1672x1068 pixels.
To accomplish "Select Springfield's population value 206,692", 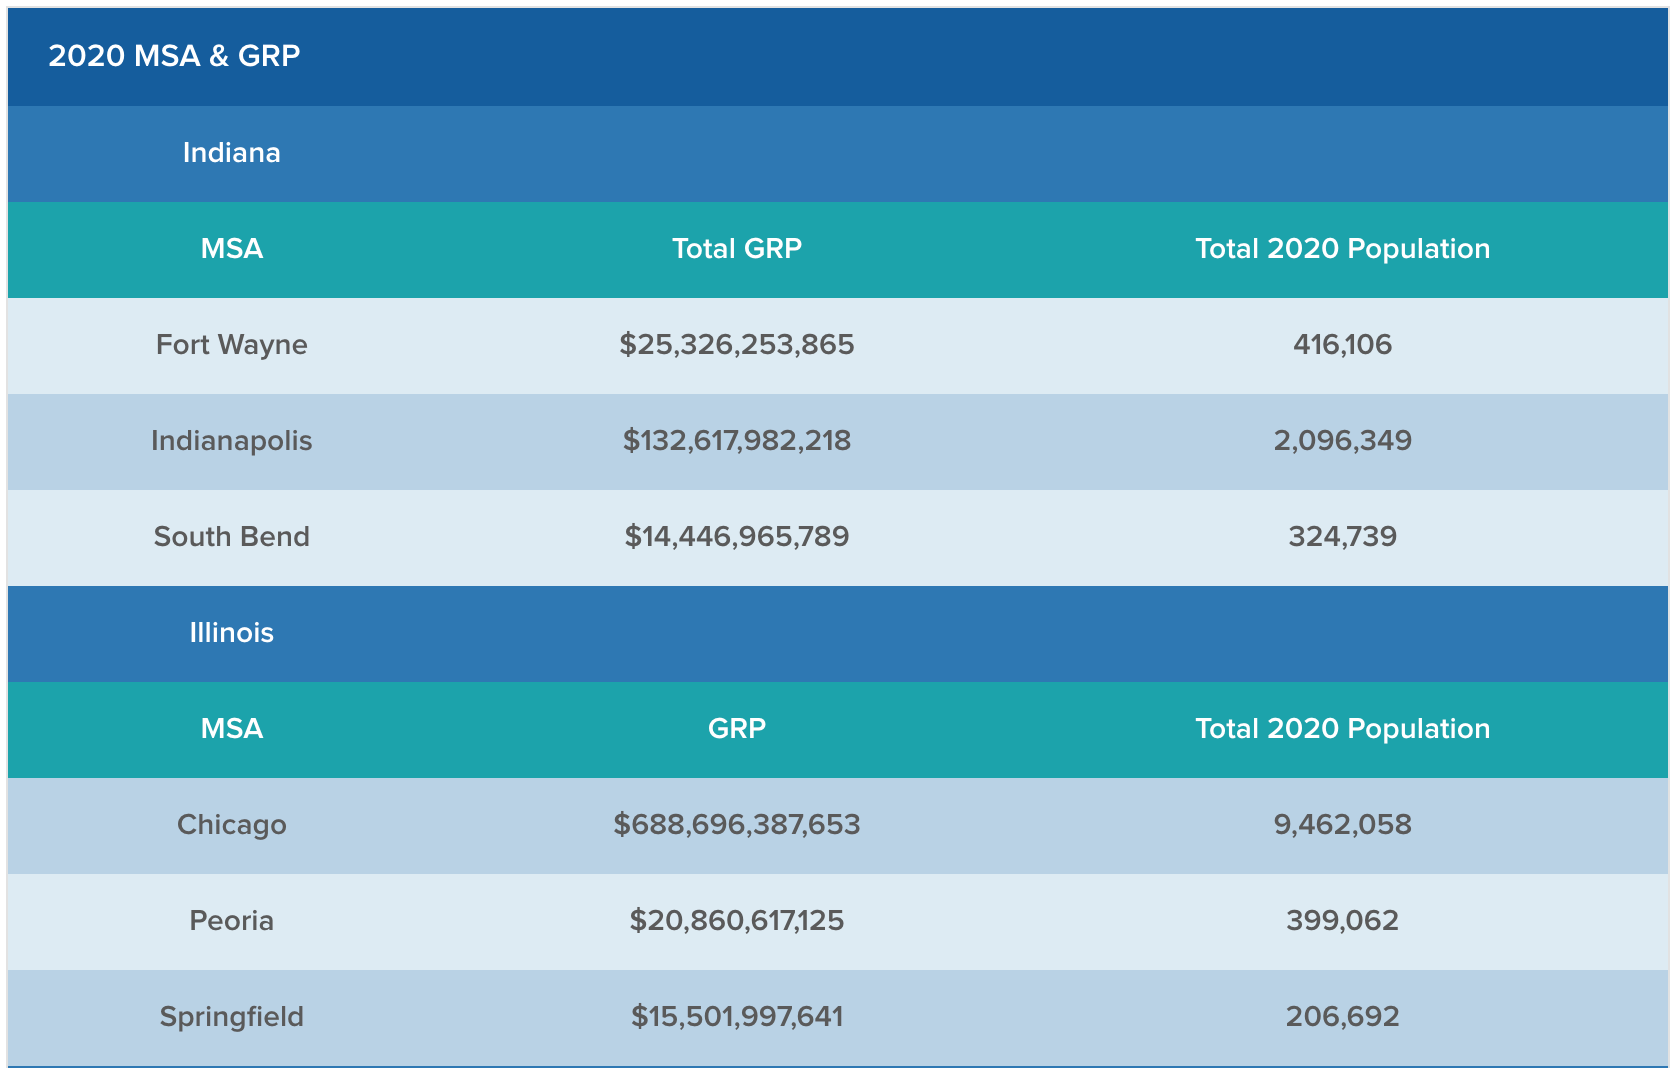I will coord(1342,1017).
